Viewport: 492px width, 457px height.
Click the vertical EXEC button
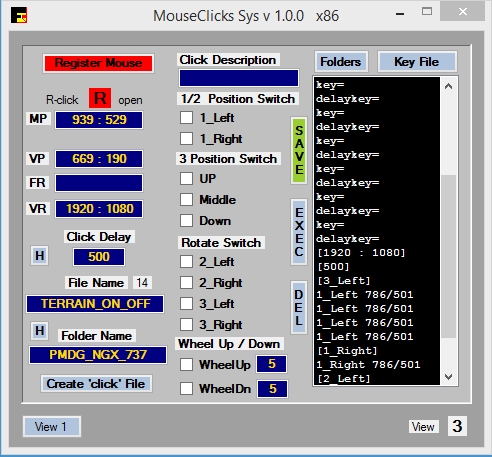(299, 232)
